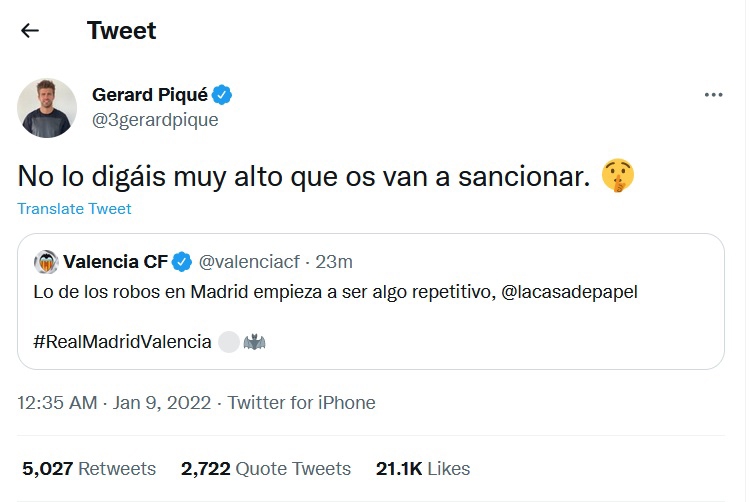The image size is (754, 502).
Task: Click Translate Tweet link
Action: click(74, 209)
